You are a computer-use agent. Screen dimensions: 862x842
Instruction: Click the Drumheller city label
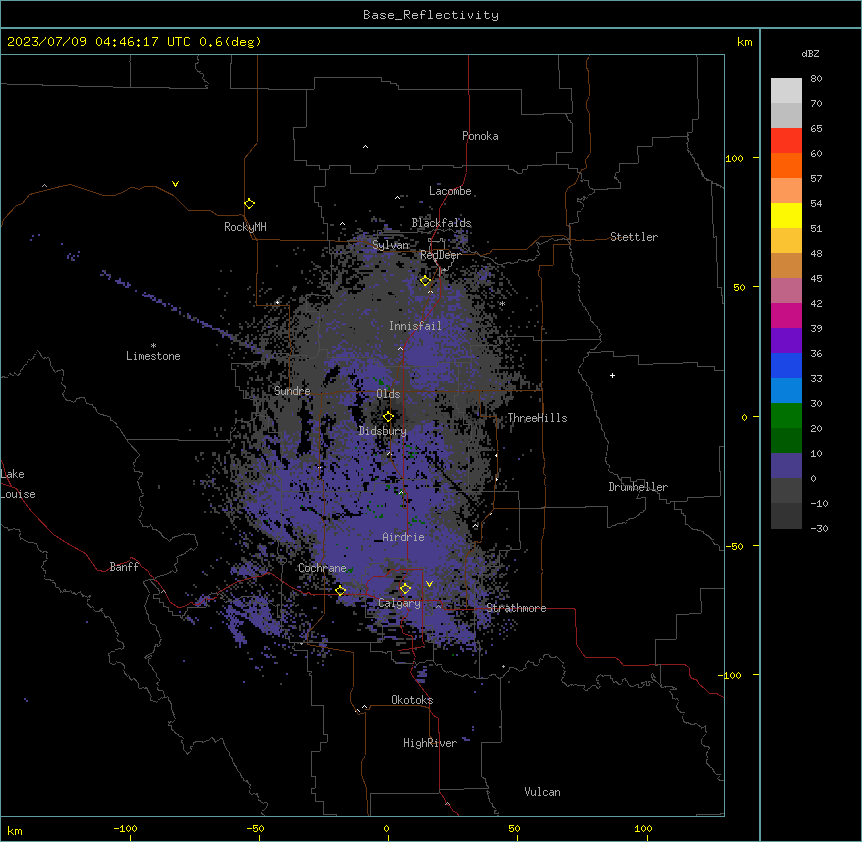click(x=638, y=487)
